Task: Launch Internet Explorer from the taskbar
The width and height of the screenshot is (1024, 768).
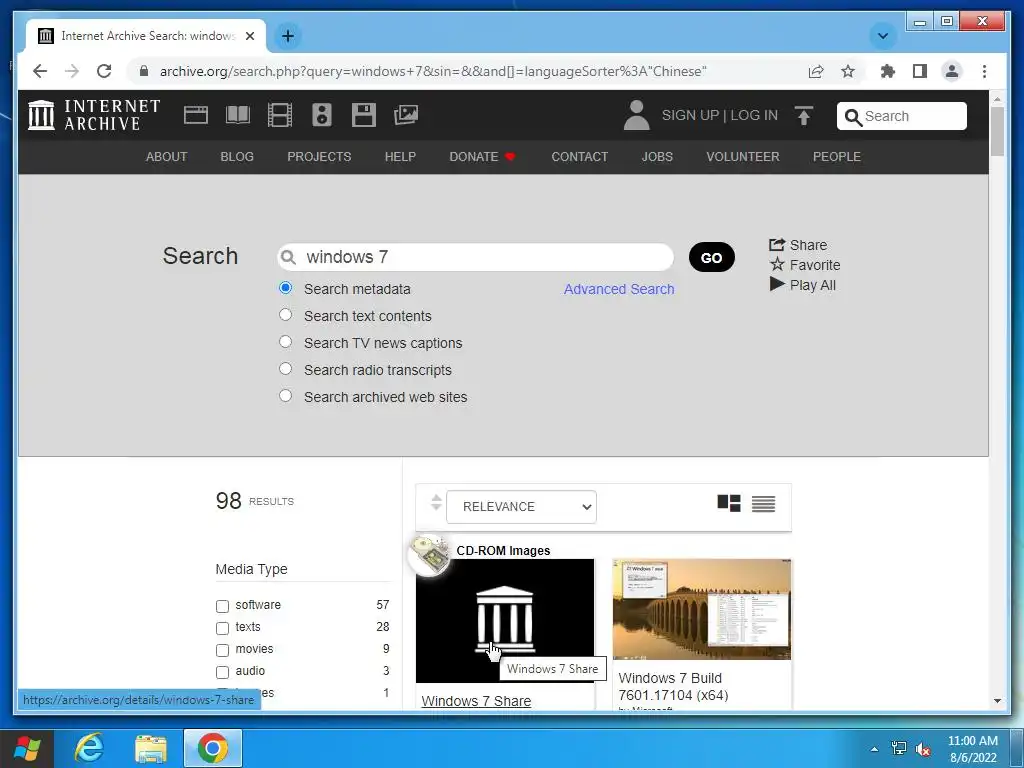Action: (89, 748)
